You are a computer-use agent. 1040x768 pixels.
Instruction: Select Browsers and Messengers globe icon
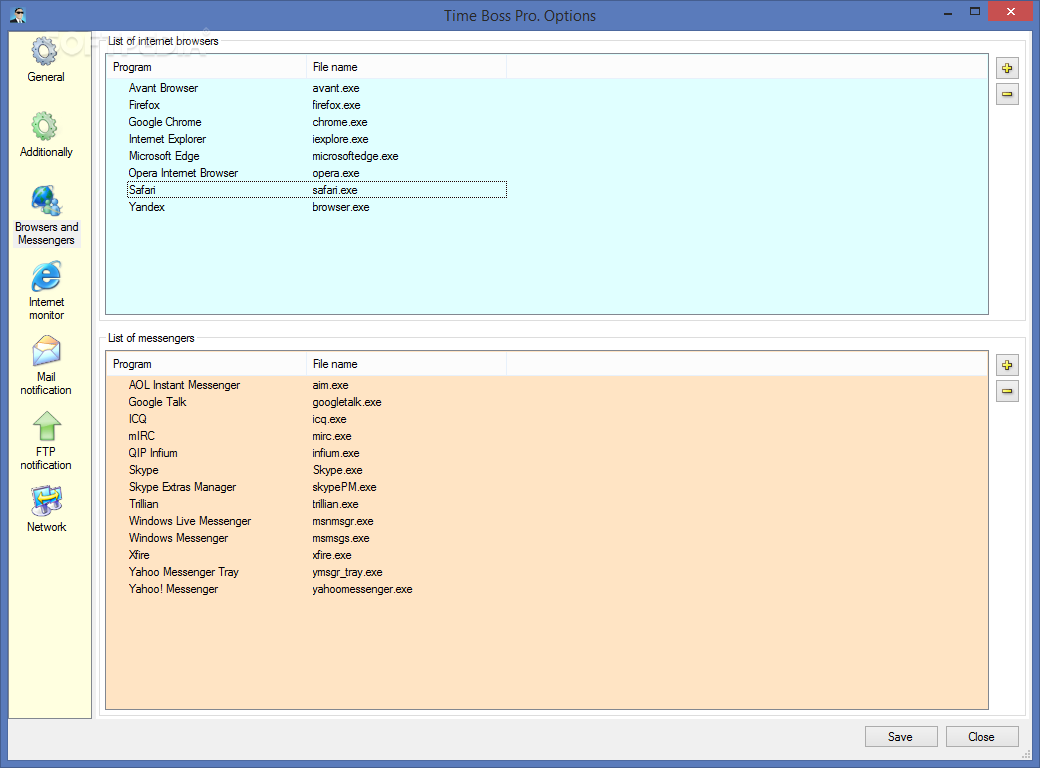[46, 200]
